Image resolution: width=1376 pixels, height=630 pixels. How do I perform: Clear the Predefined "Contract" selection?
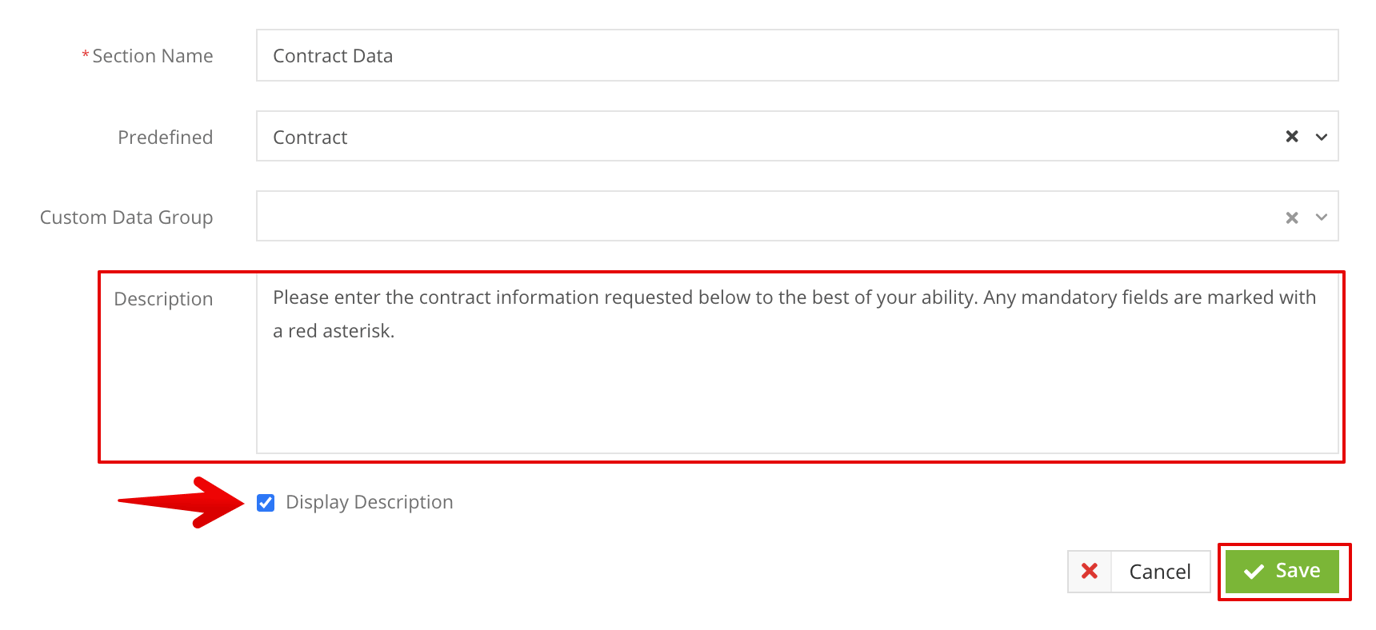[1292, 136]
